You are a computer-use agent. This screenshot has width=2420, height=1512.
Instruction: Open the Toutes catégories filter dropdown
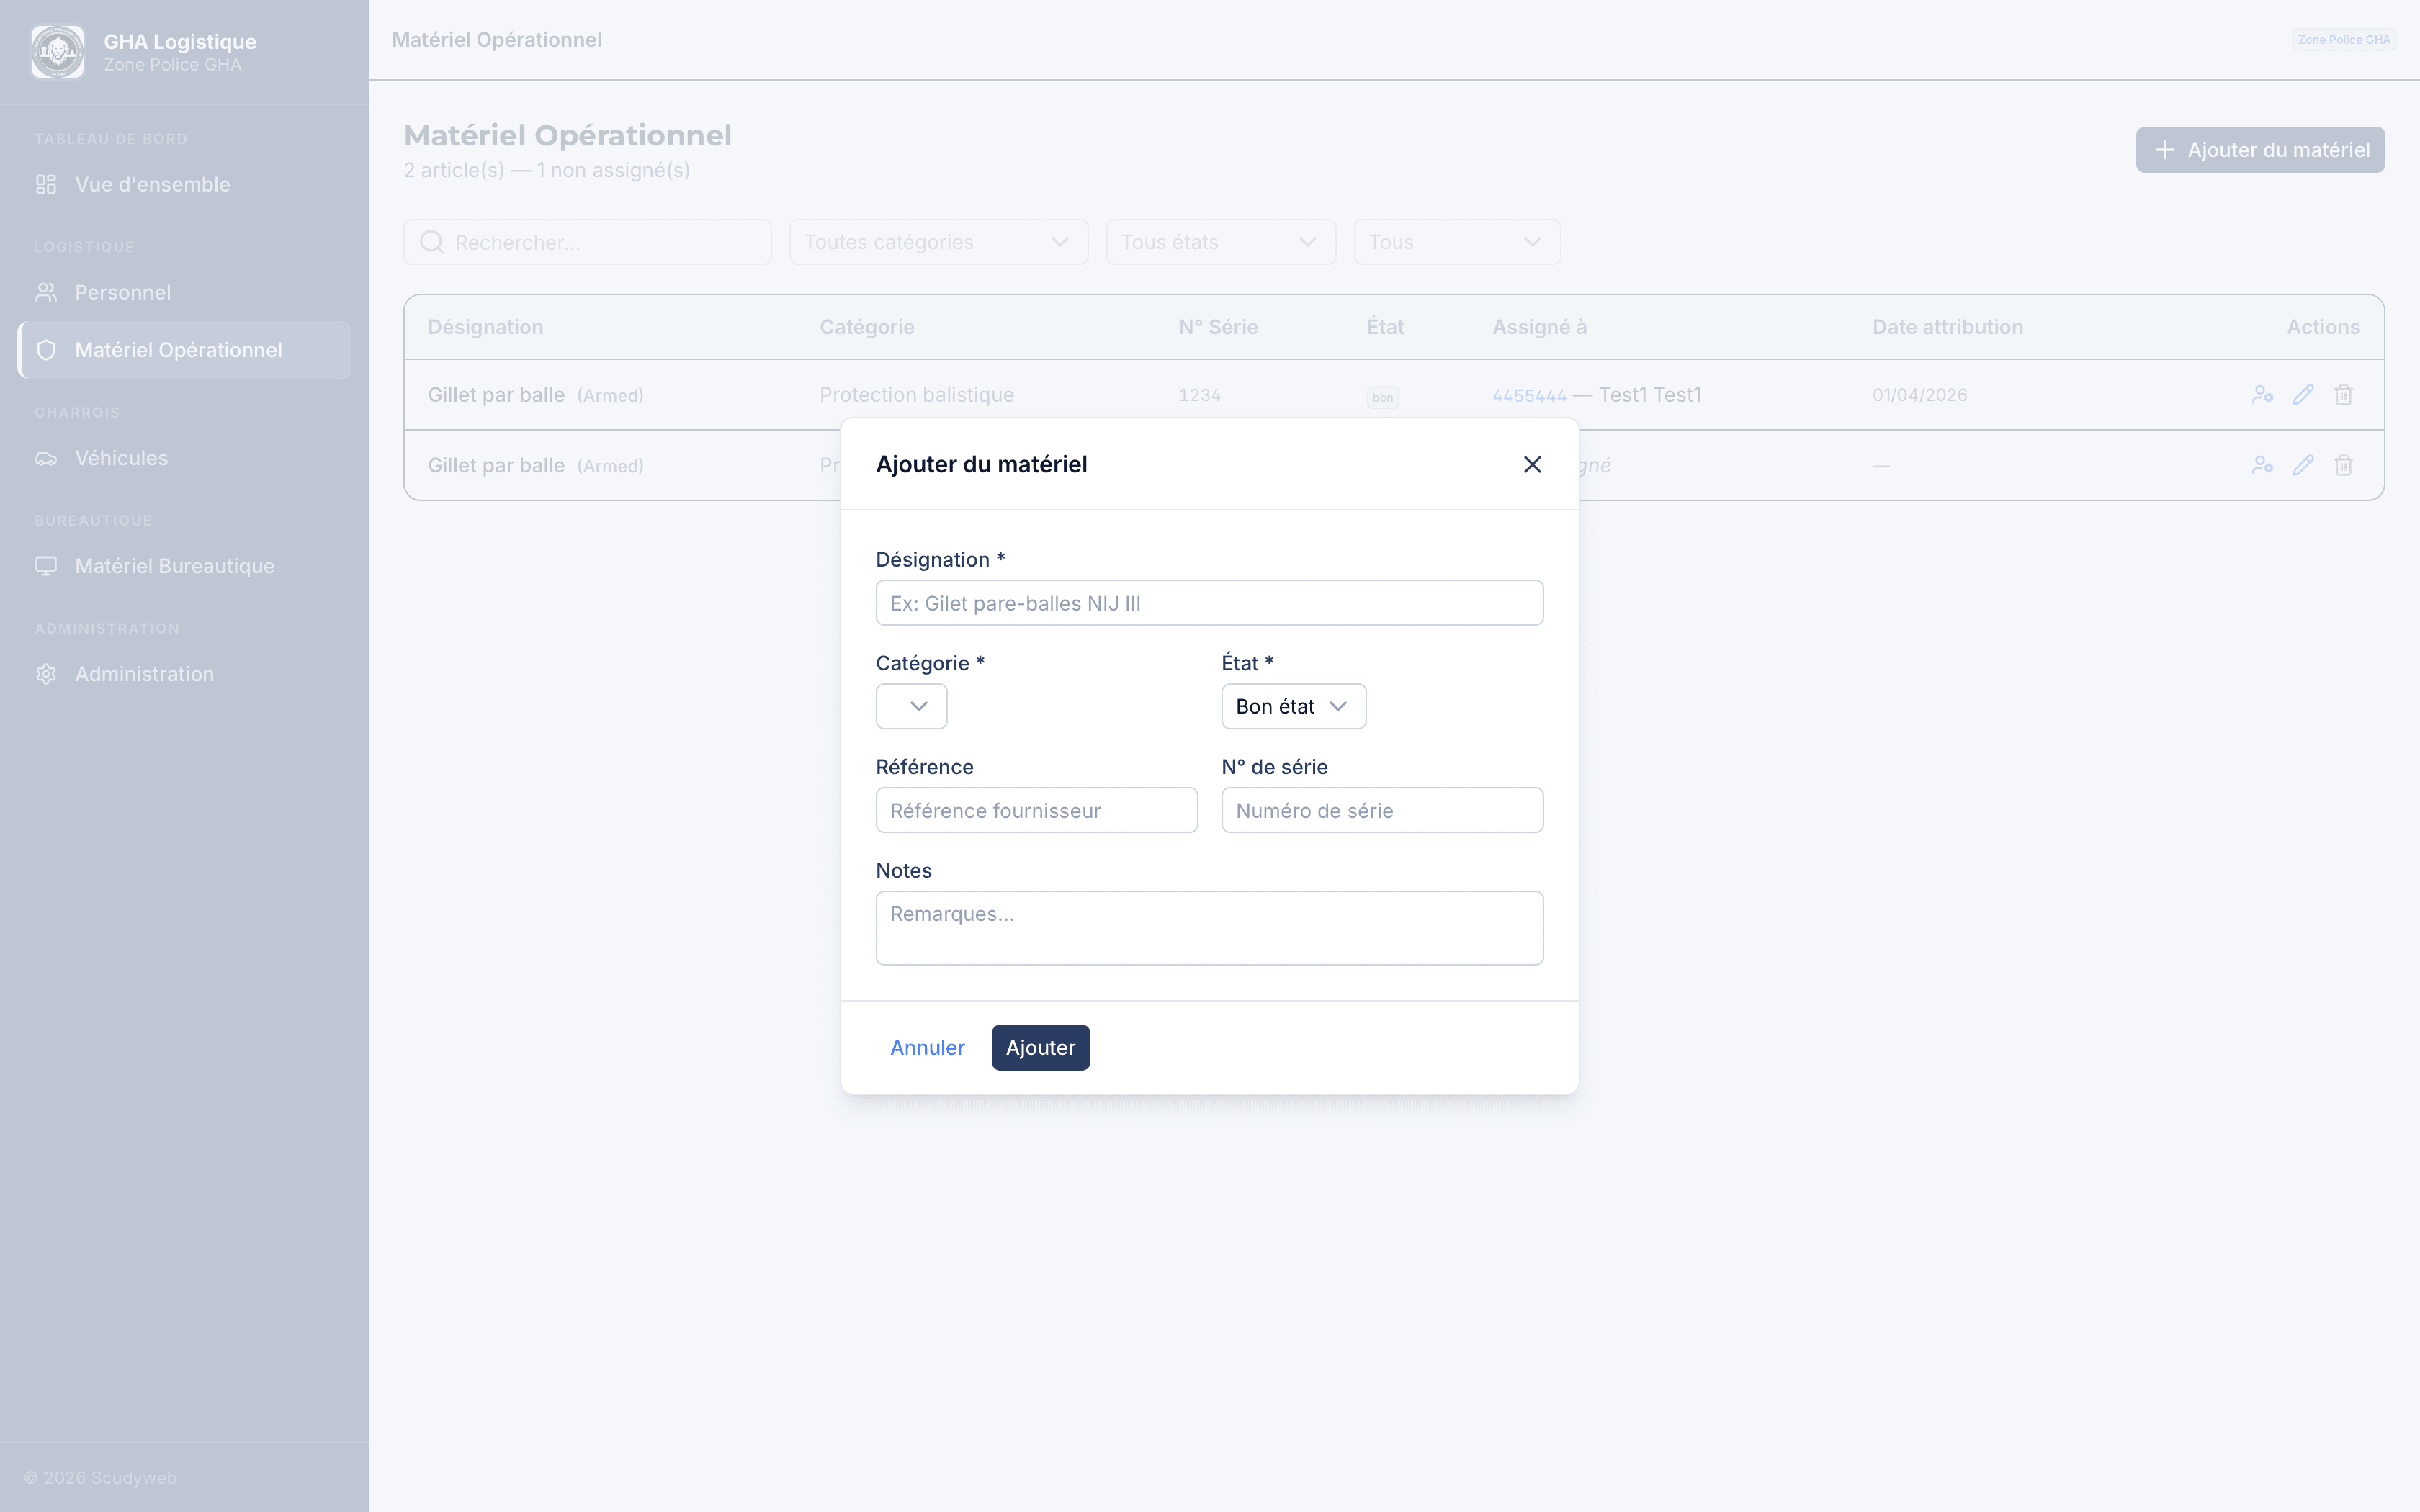point(937,242)
